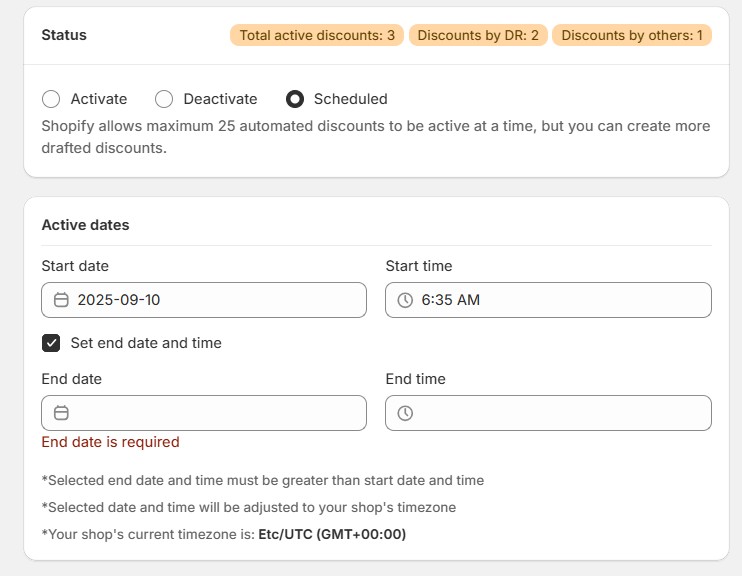Click the Status section heading

pos(64,35)
